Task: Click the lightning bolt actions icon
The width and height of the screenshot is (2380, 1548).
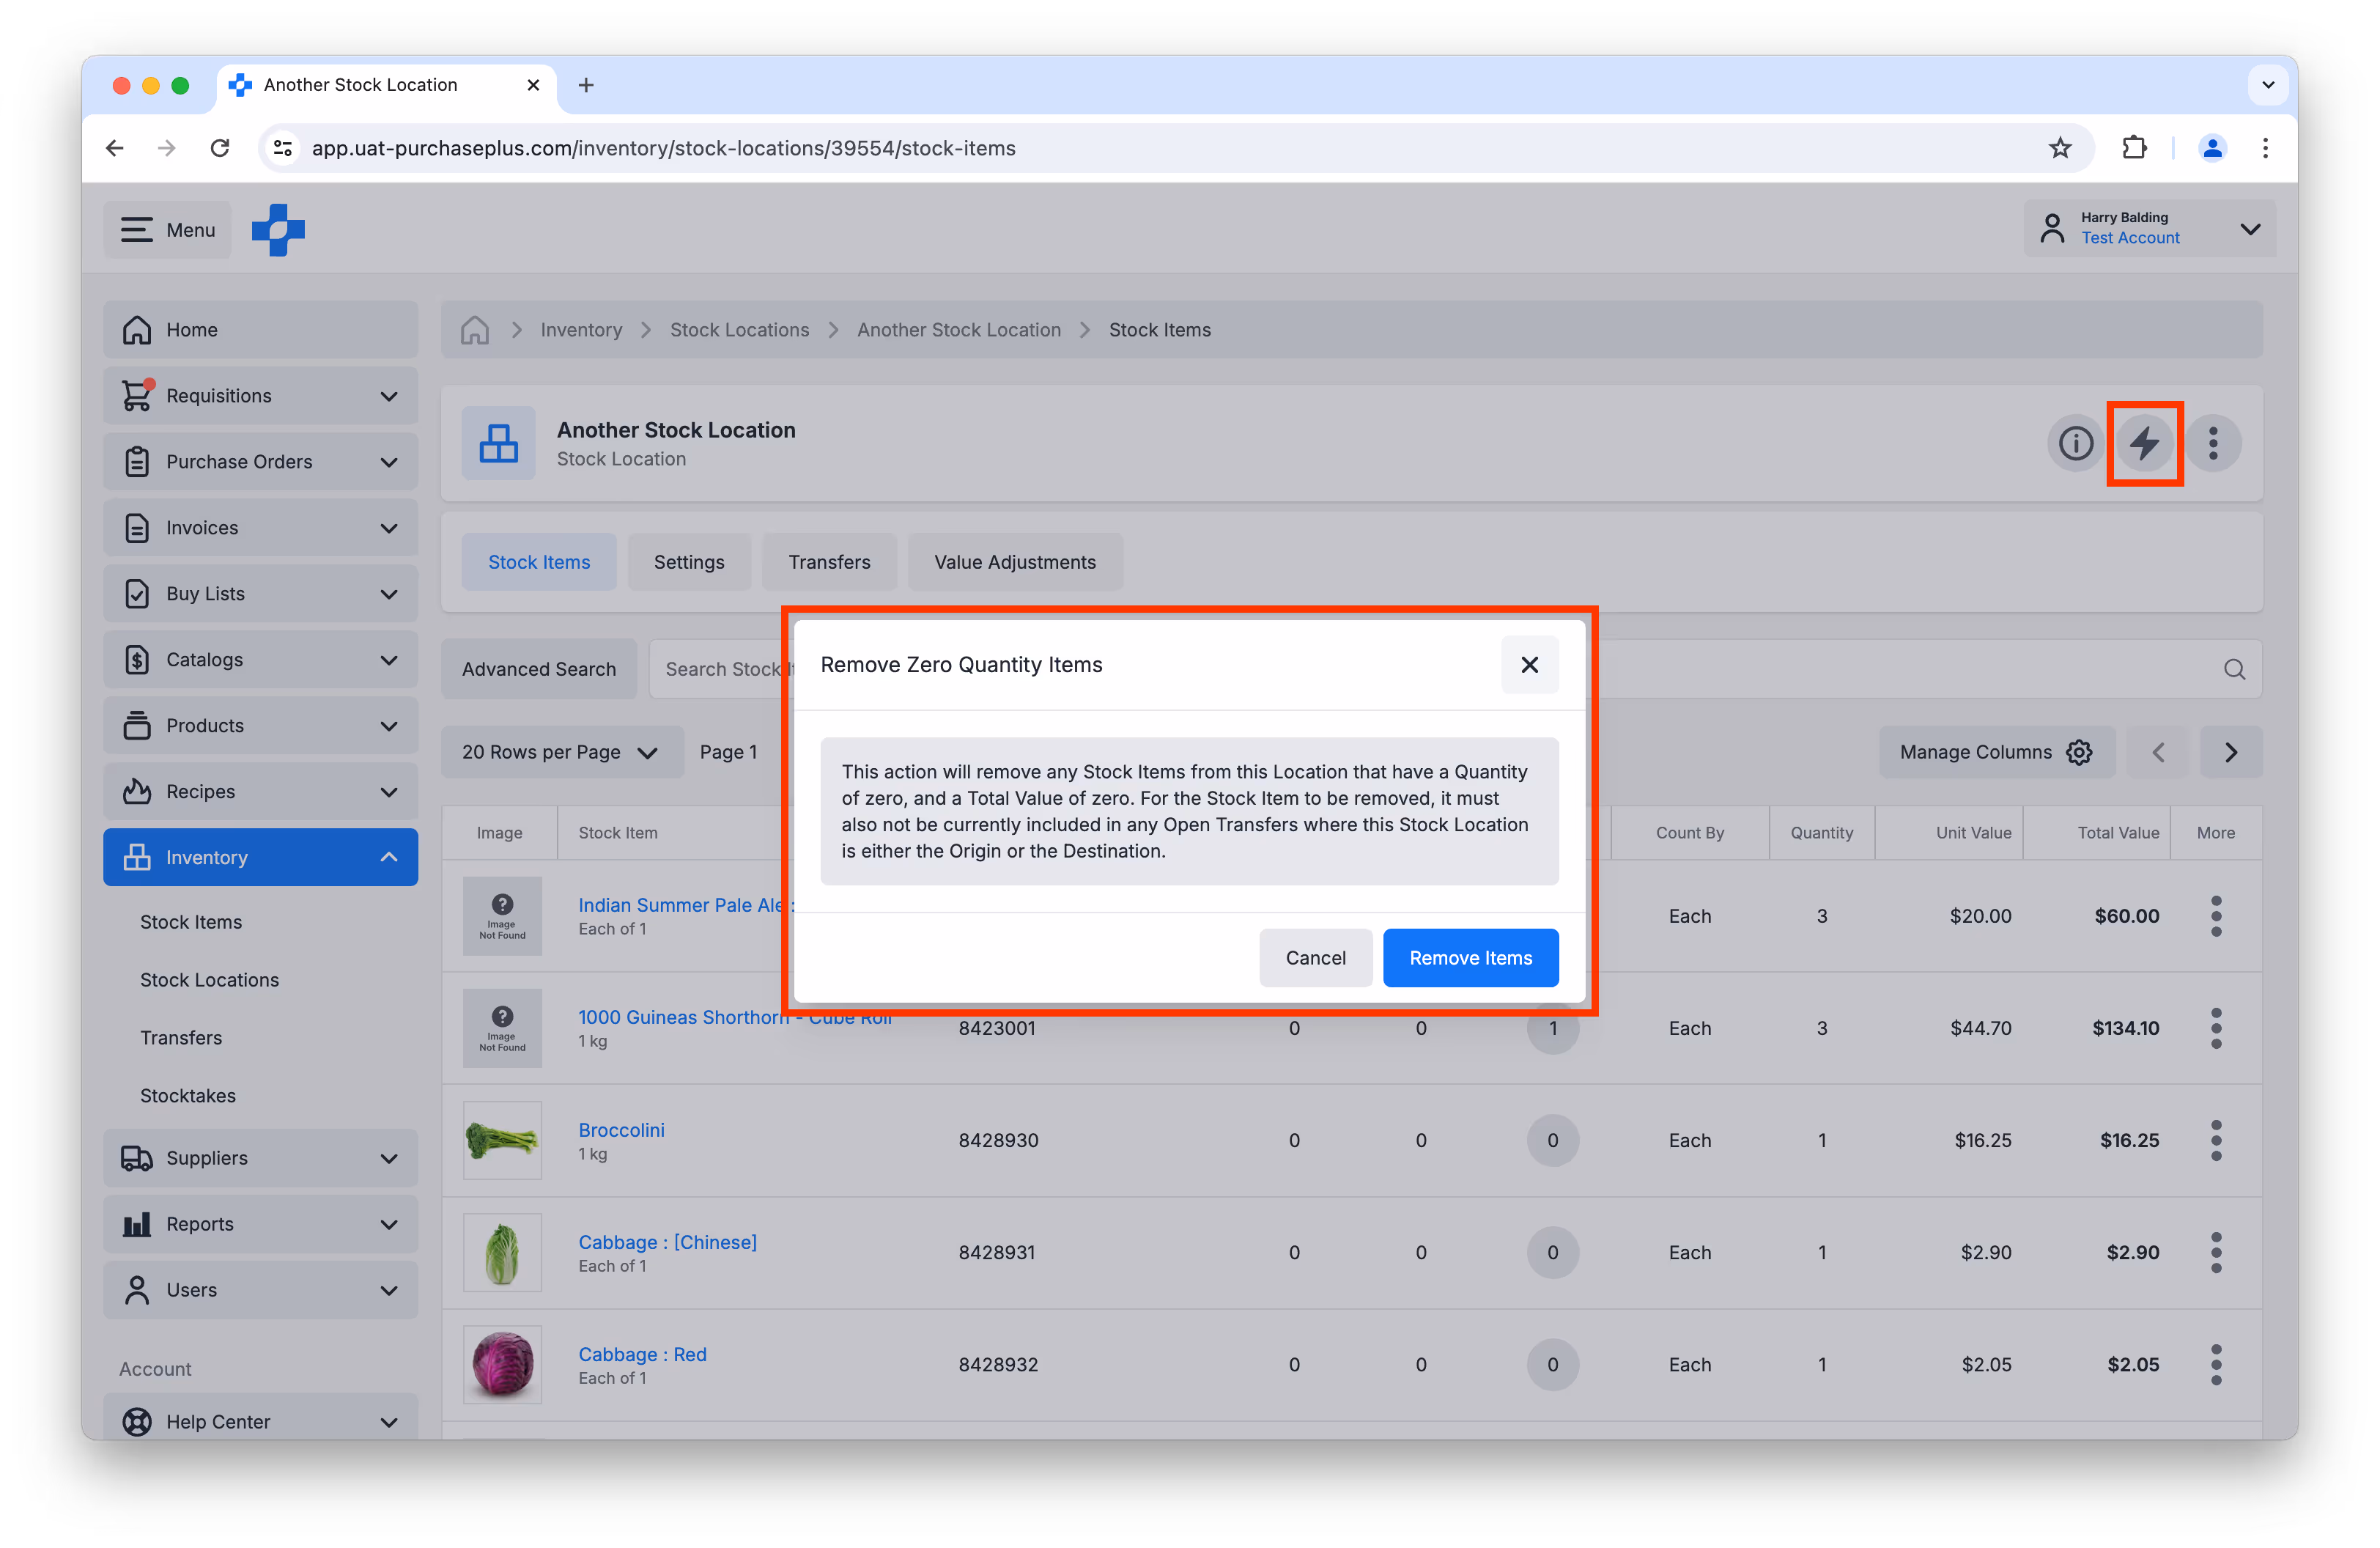Action: 2144,443
